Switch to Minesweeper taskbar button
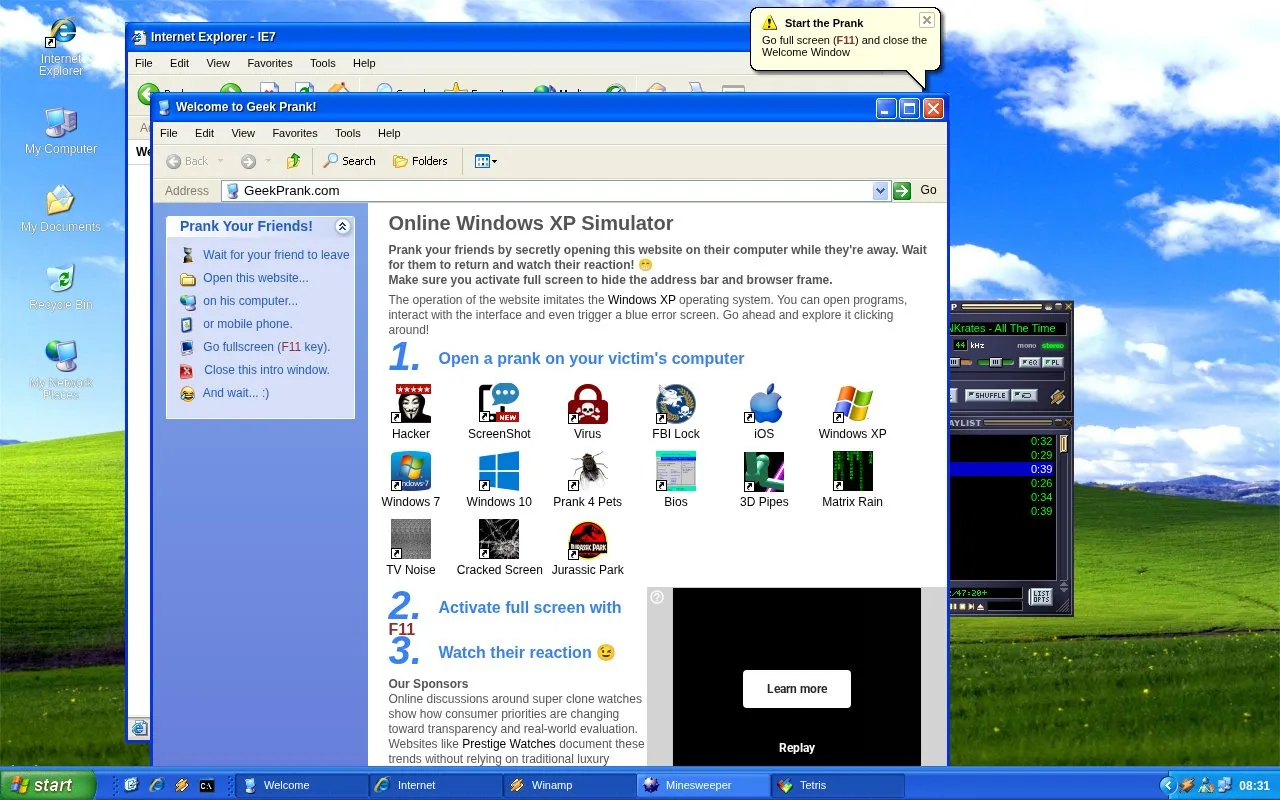This screenshot has width=1280, height=800. click(702, 786)
